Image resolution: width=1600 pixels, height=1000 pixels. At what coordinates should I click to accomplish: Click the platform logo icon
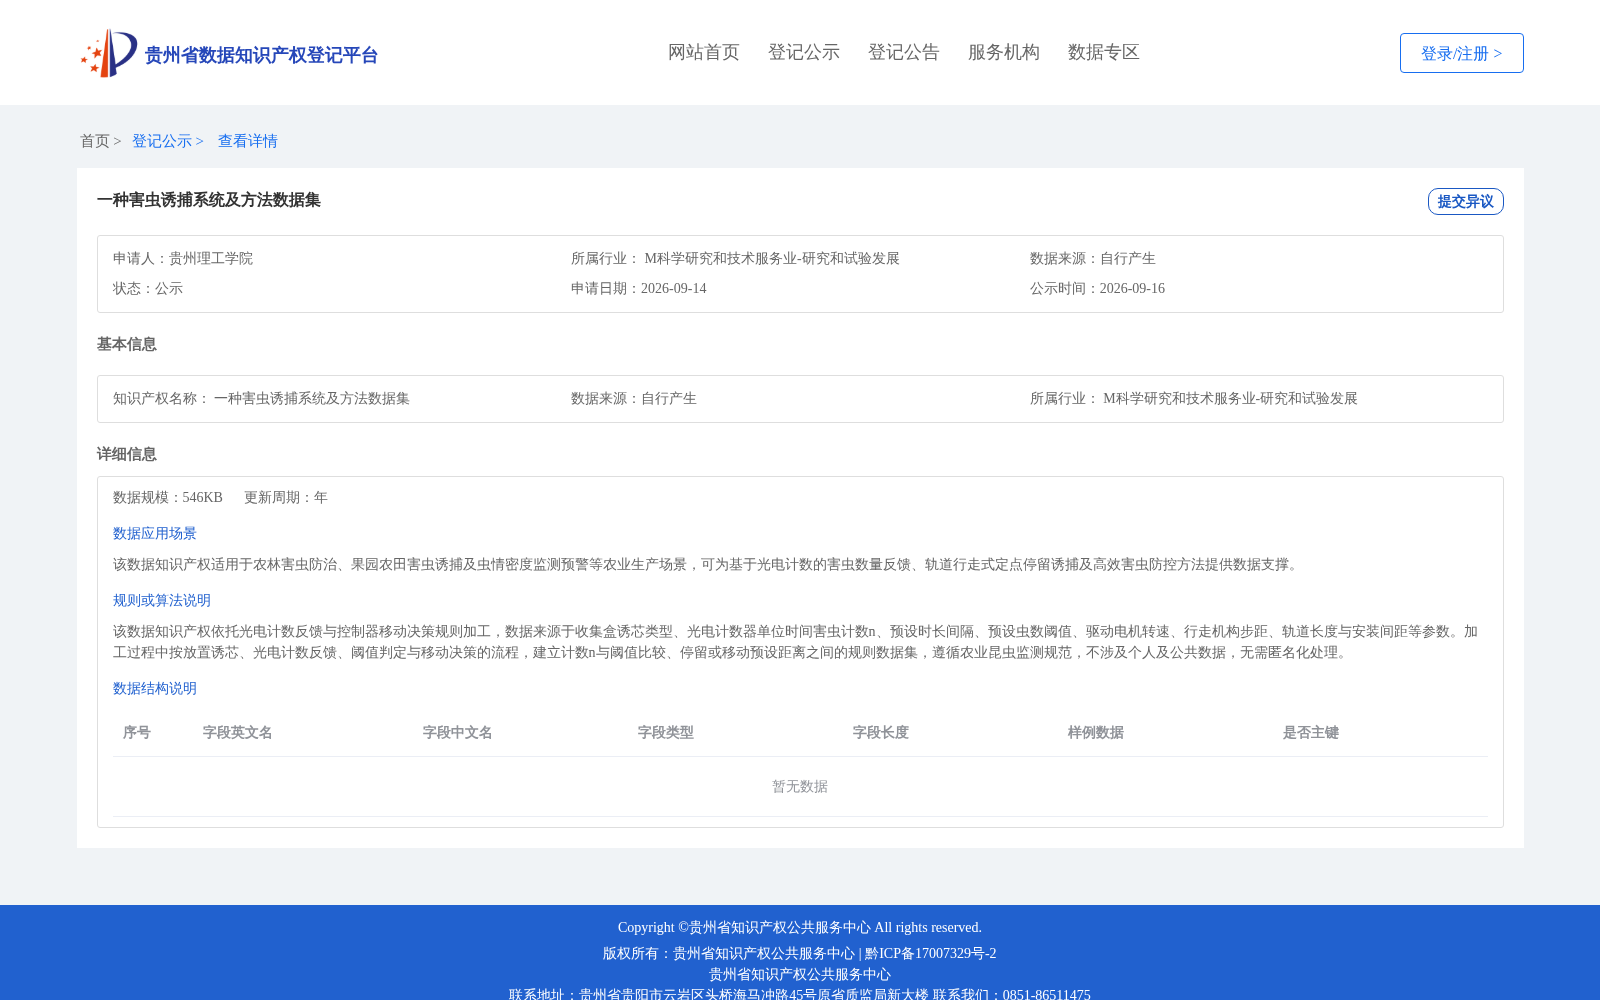[109, 53]
